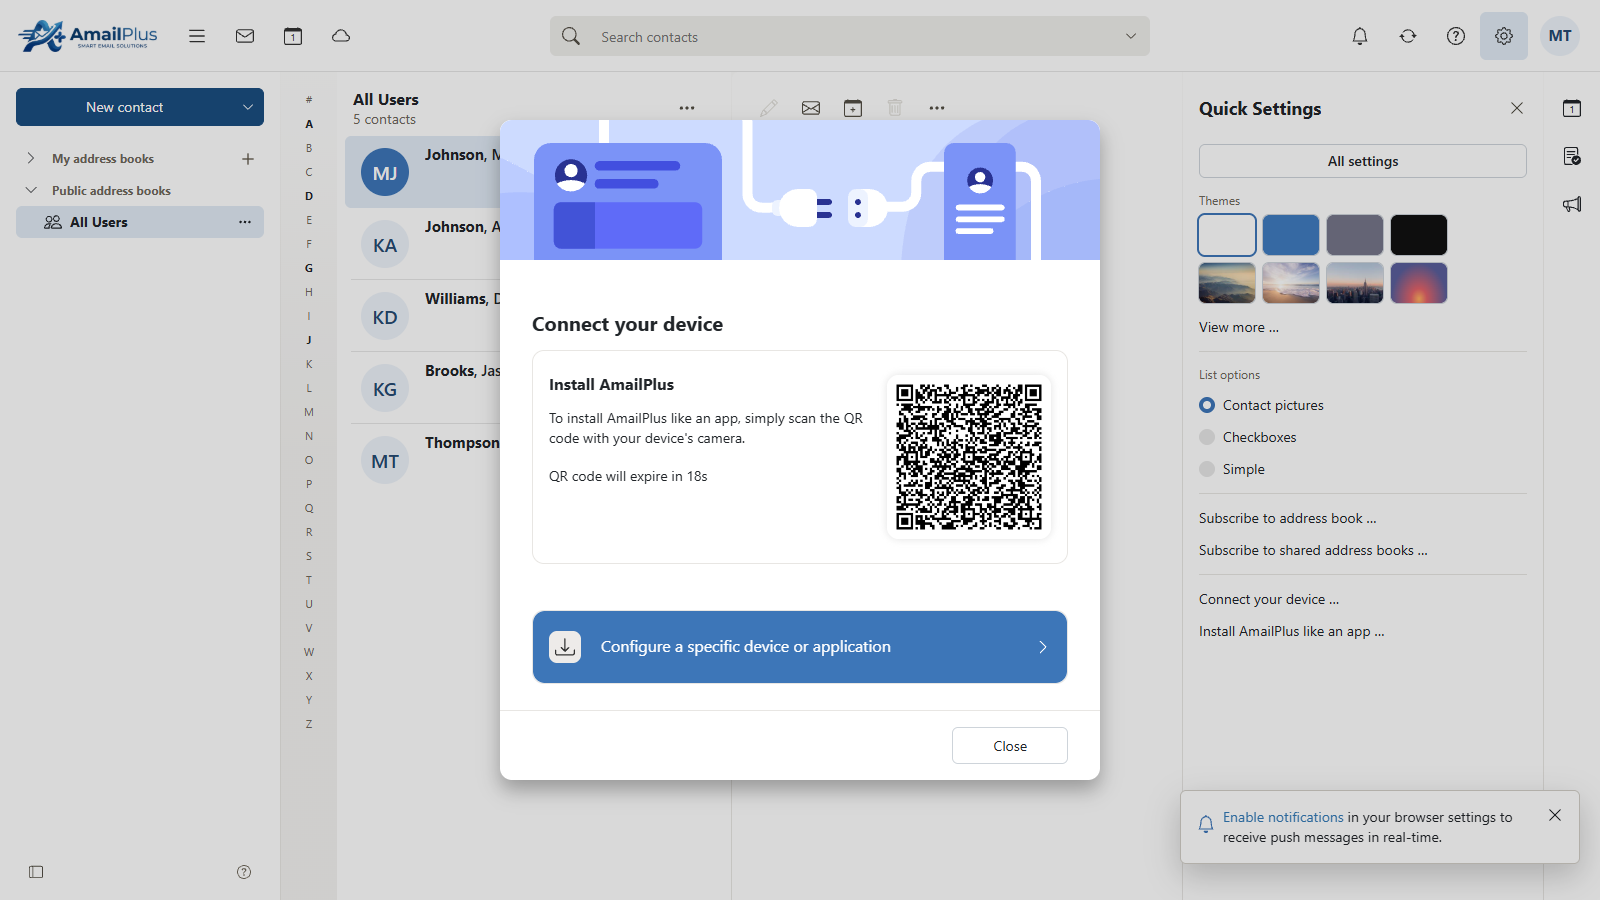Select the Checkboxes list option

(x=1247, y=437)
